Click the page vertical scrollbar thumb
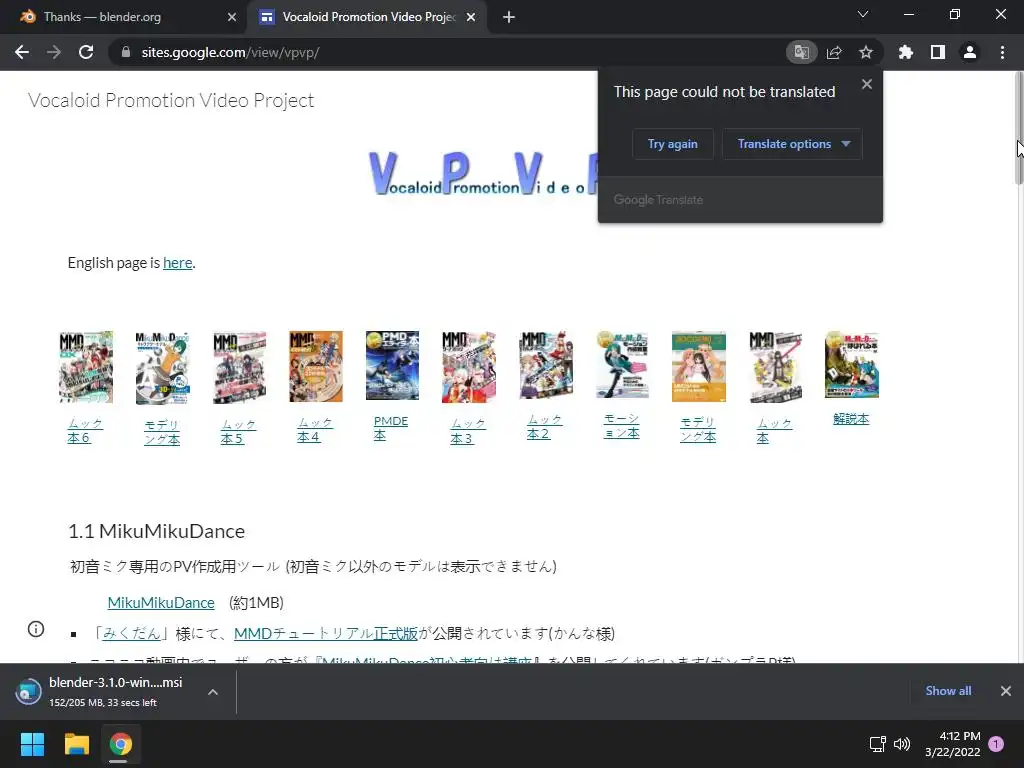 [1019, 129]
